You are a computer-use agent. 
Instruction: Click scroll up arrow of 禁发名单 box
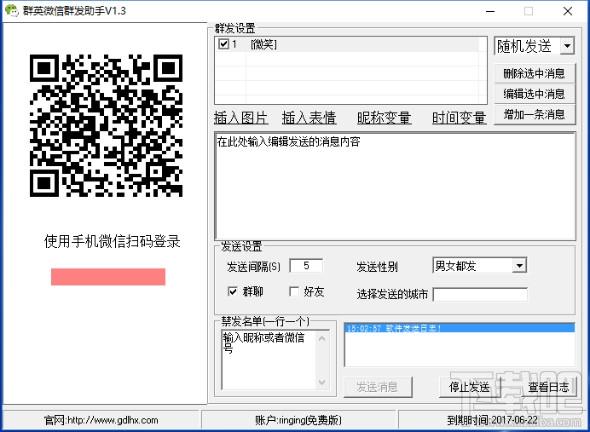[322, 338]
